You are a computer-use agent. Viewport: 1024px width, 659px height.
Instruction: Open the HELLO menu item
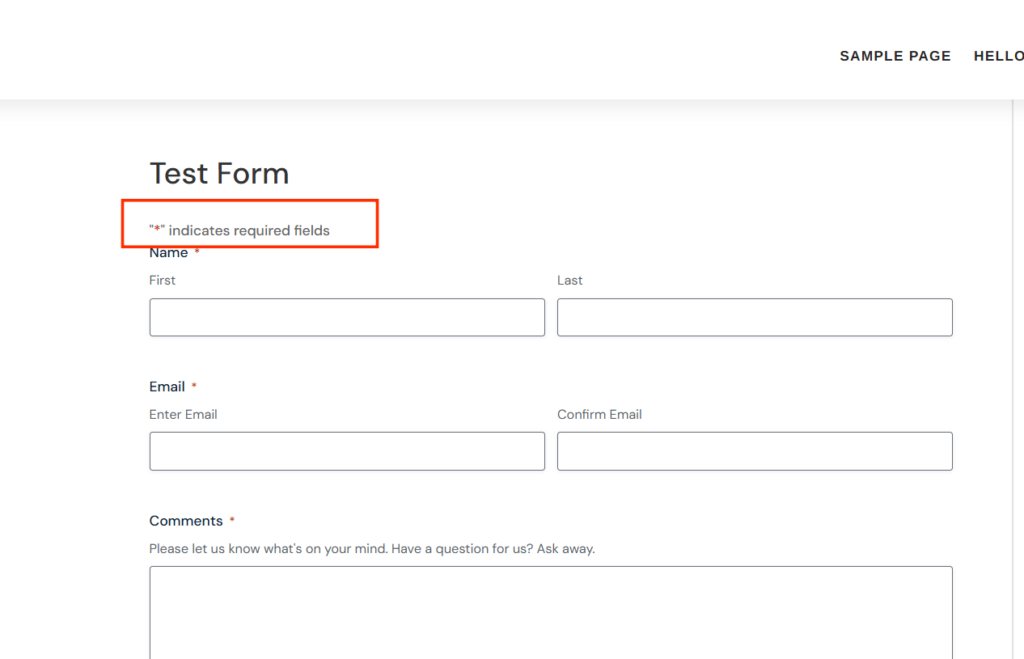click(x=998, y=56)
